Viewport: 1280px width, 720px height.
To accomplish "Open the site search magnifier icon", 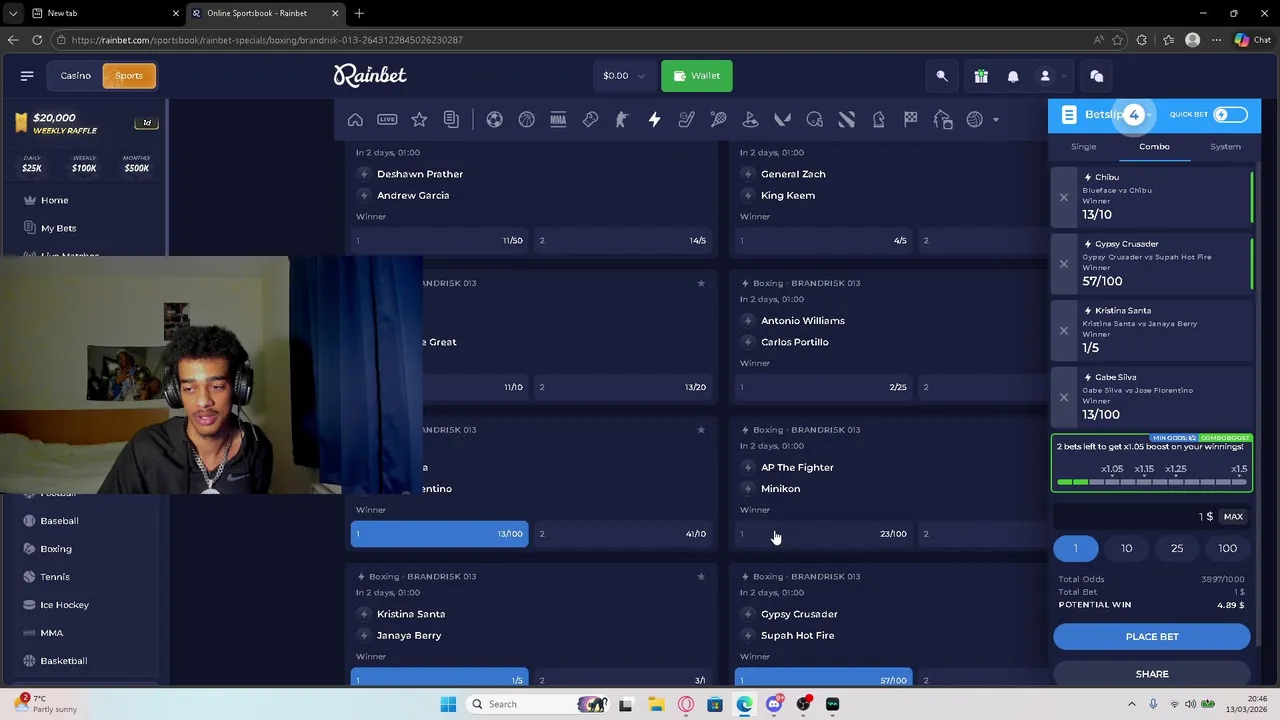I will (x=942, y=76).
